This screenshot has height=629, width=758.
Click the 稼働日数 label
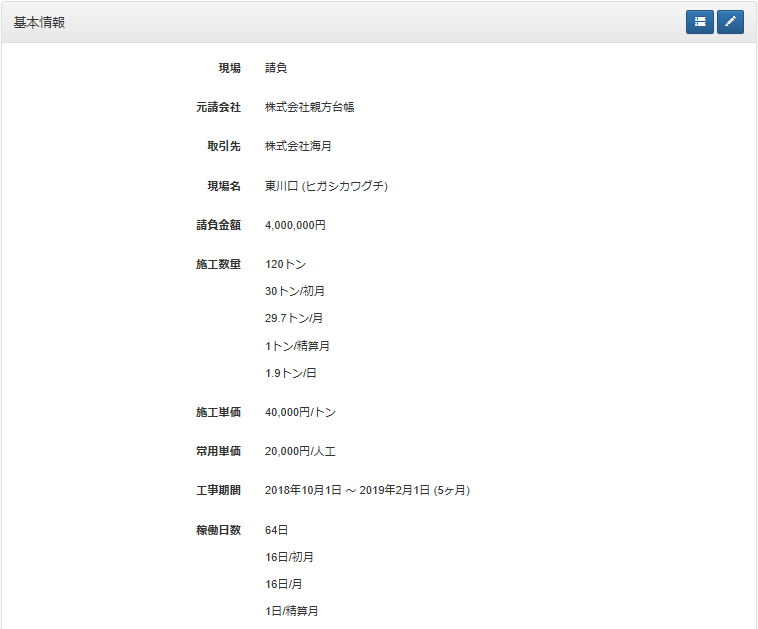[218, 530]
